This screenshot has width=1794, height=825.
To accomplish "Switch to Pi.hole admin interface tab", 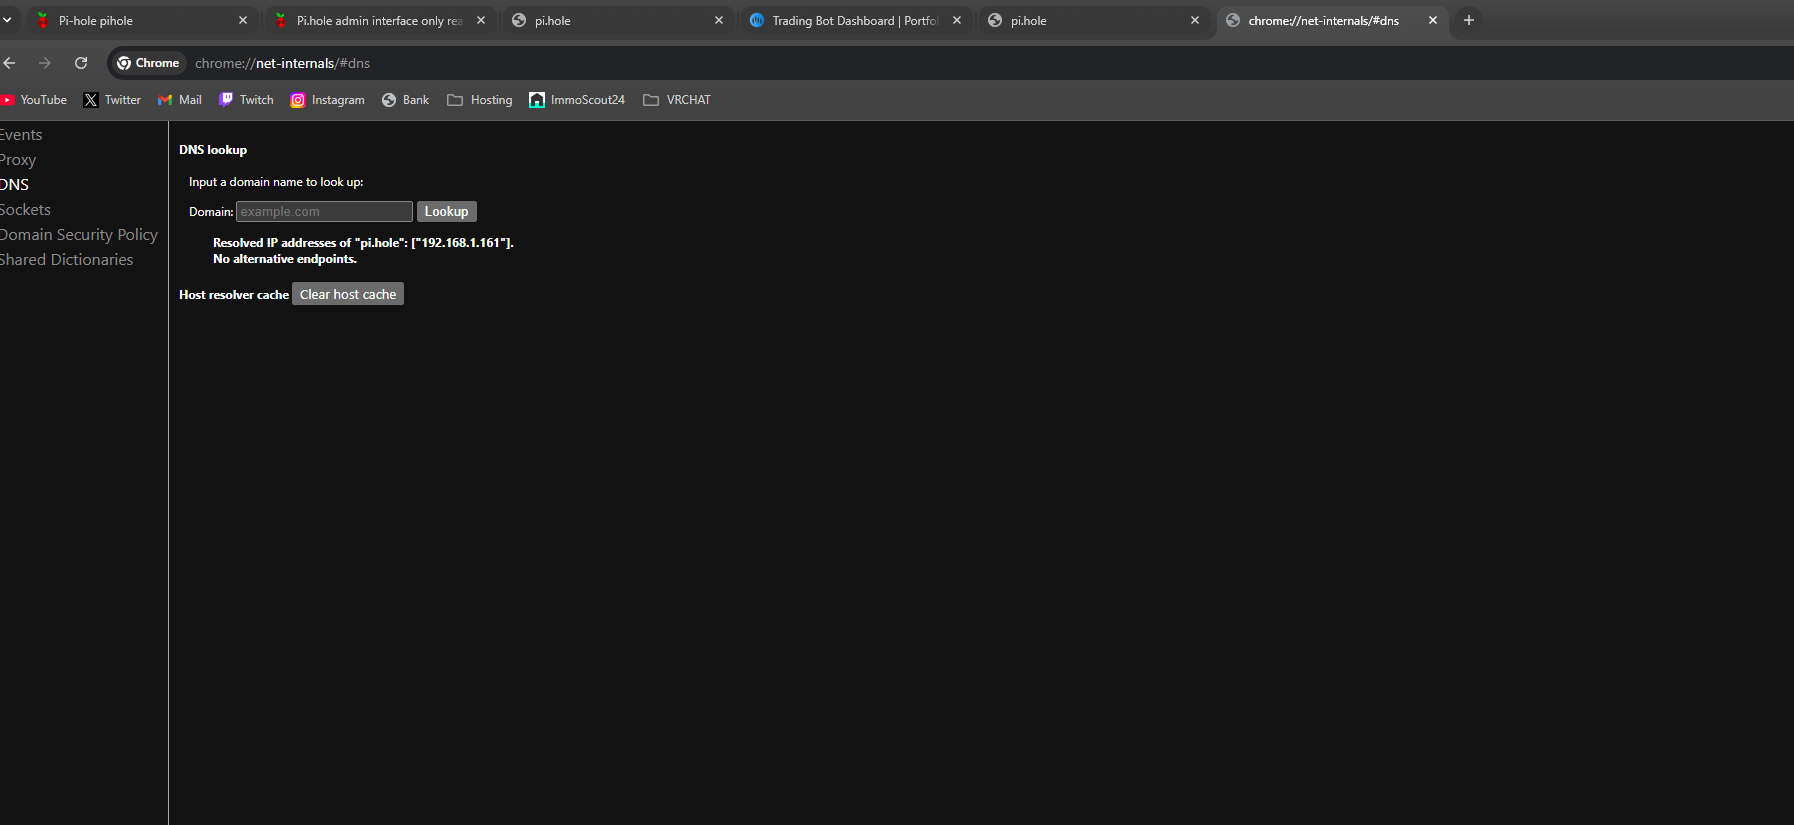I will pos(380,20).
